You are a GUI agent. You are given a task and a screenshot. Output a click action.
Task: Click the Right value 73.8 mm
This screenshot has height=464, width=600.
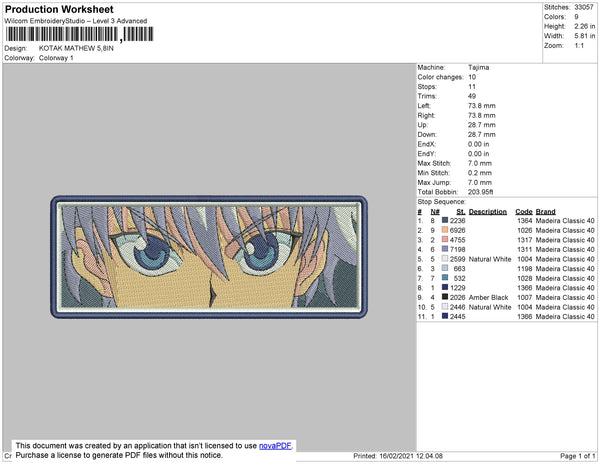click(481, 115)
